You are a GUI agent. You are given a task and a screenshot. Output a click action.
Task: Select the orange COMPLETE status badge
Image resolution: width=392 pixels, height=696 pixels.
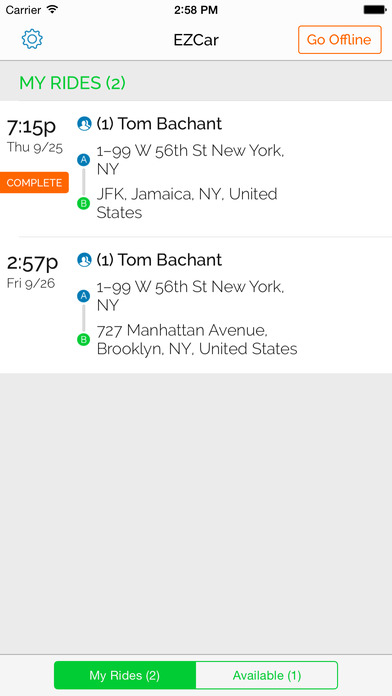click(x=34, y=182)
